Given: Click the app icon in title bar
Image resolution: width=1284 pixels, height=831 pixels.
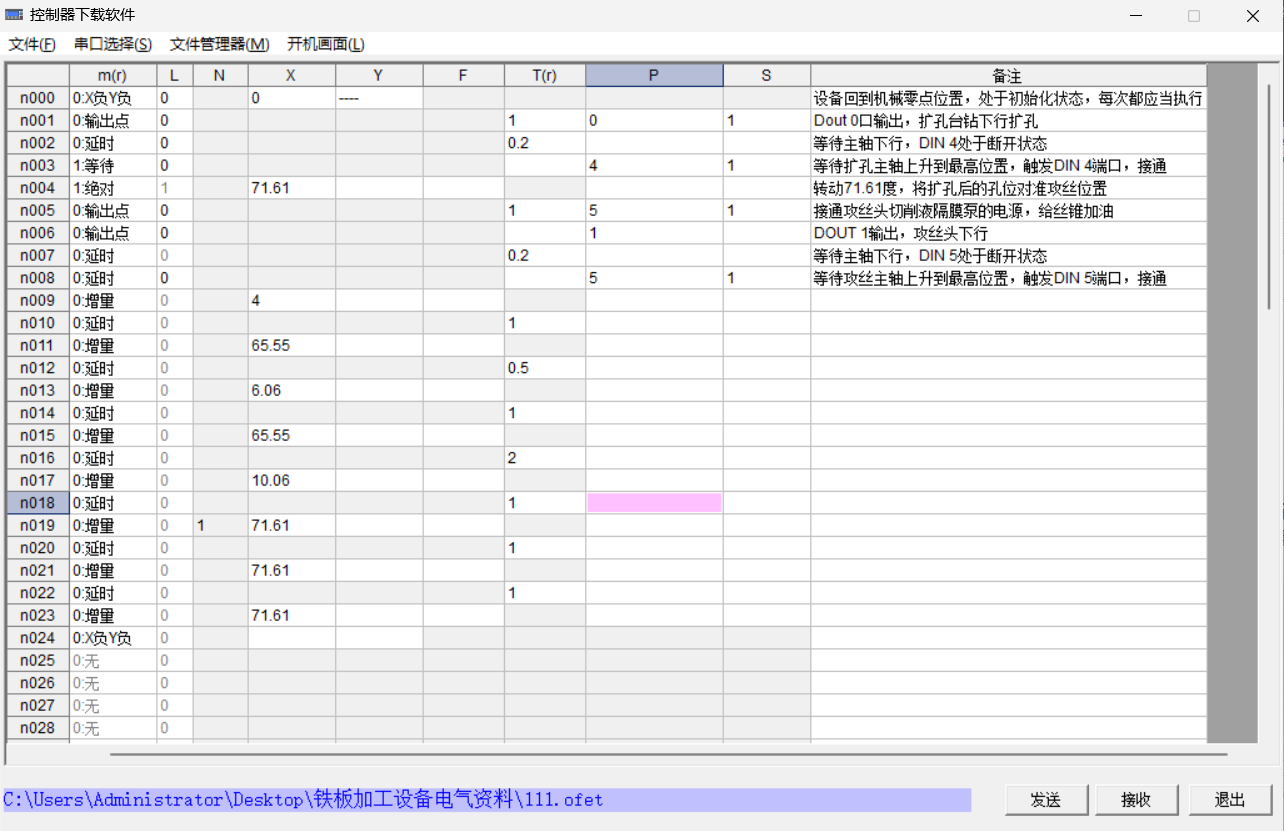Looking at the screenshot, I should coord(15,15).
